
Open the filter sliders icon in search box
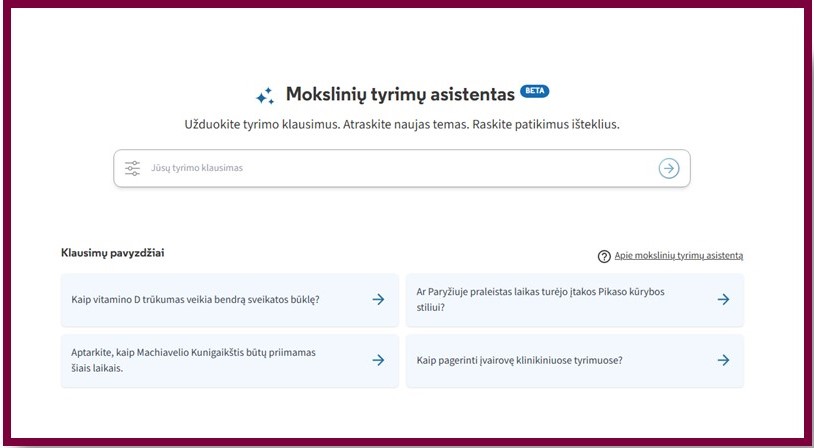(x=133, y=168)
